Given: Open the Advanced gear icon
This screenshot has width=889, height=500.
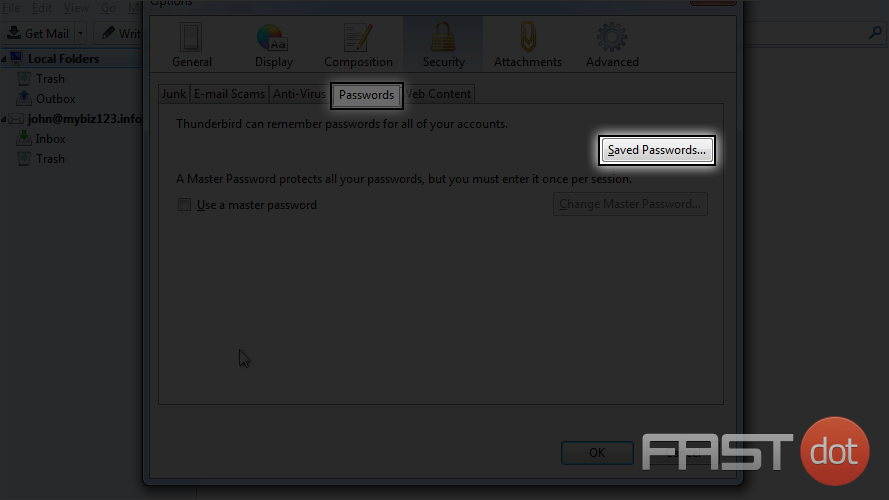Looking at the screenshot, I should pos(612,37).
